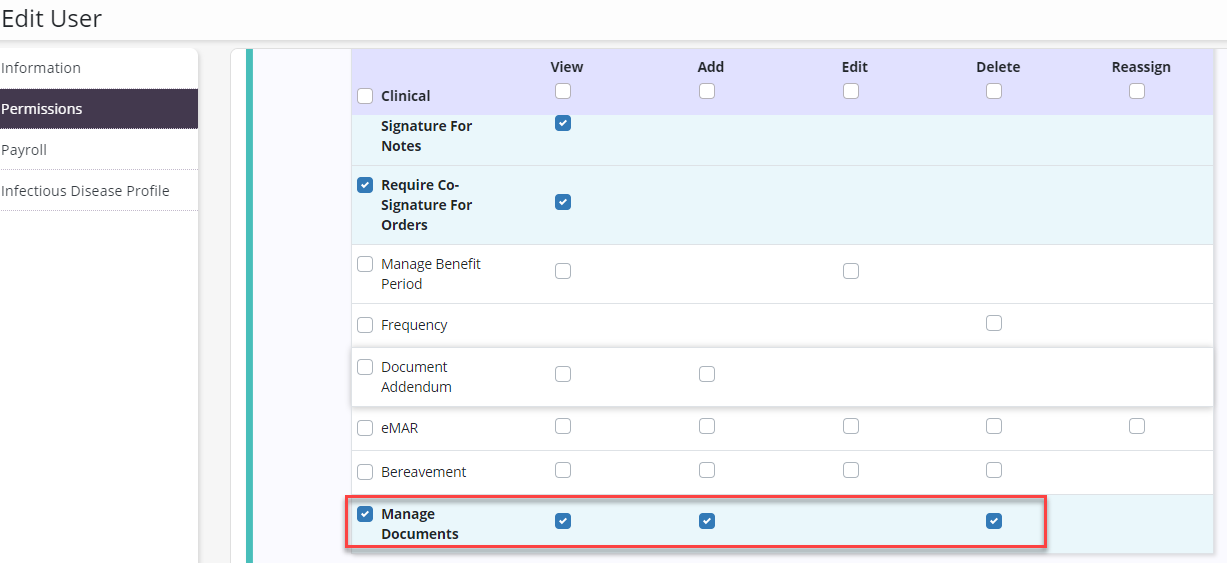This screenshot has width=1227, height=563.
Task: Uncheck Delete for Manage Documents
Action: point(994,521)
